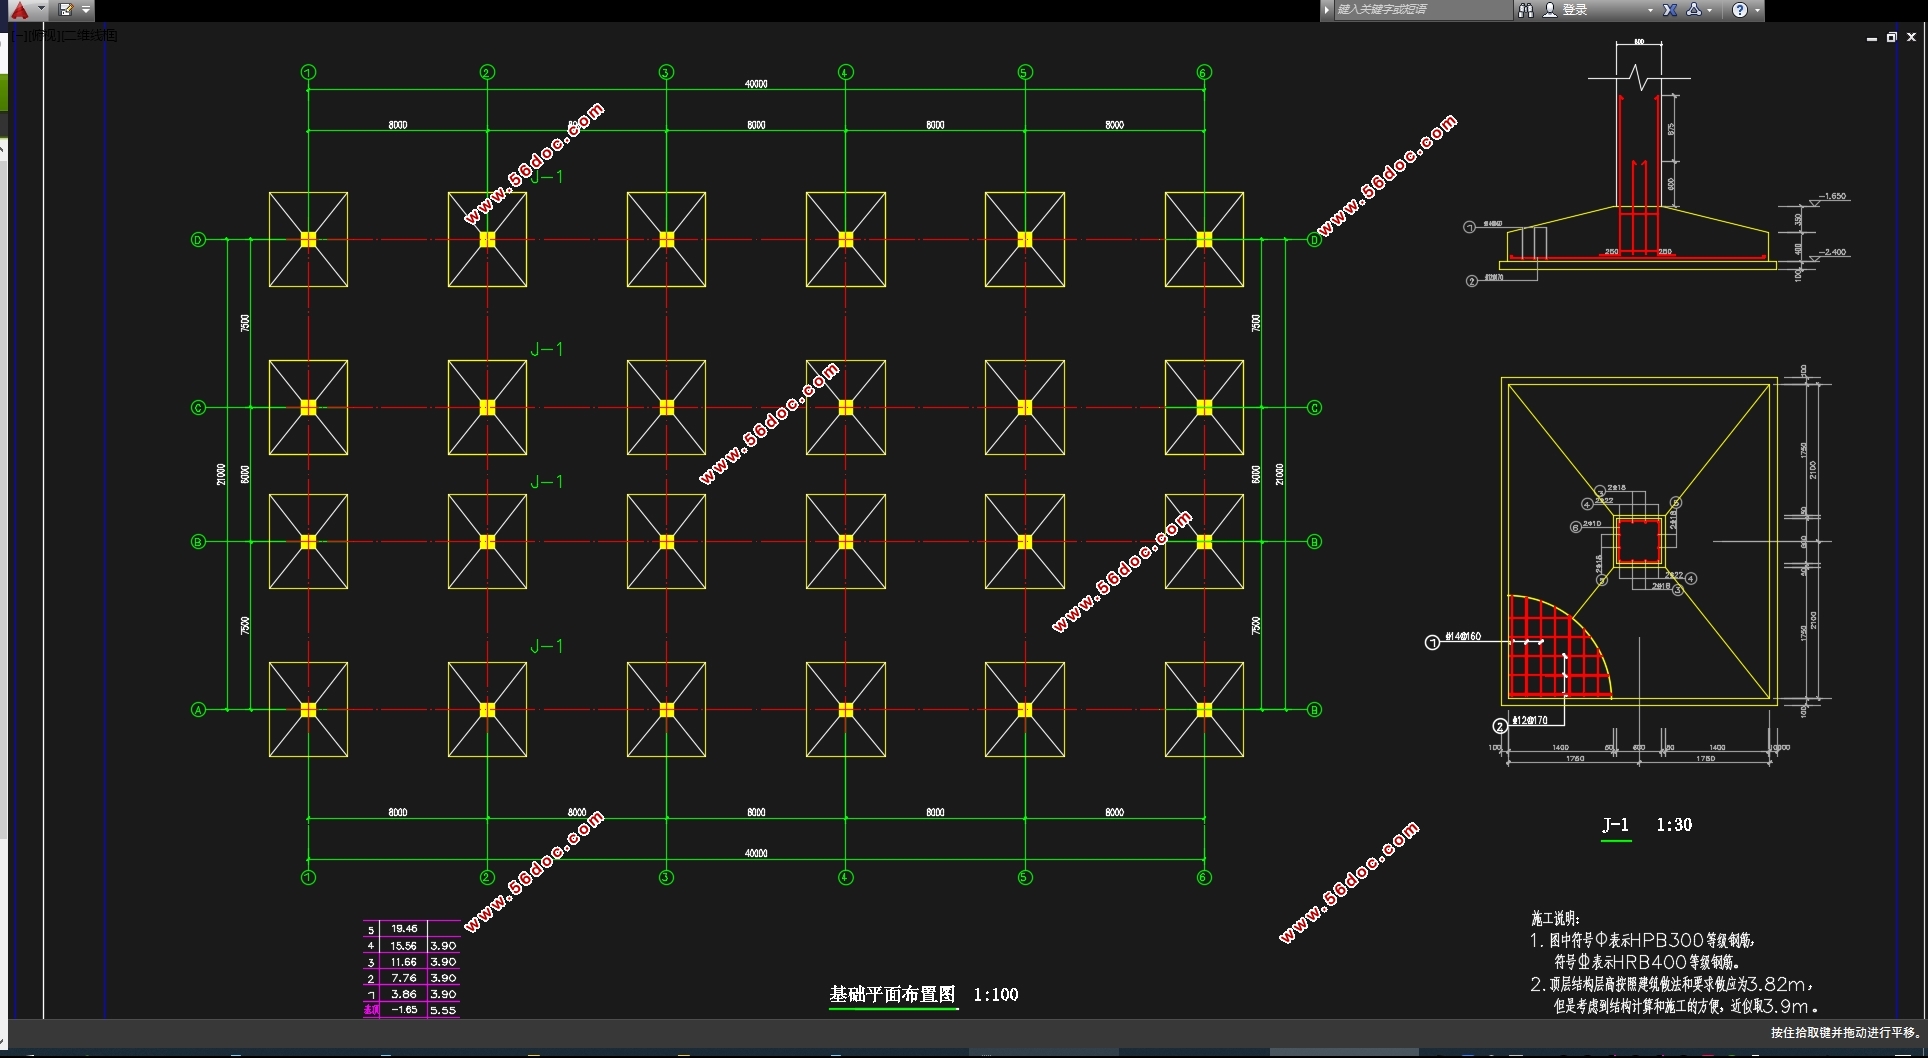
Task: Open the [-] viewport controls menu
Action: tap(22, 36)
